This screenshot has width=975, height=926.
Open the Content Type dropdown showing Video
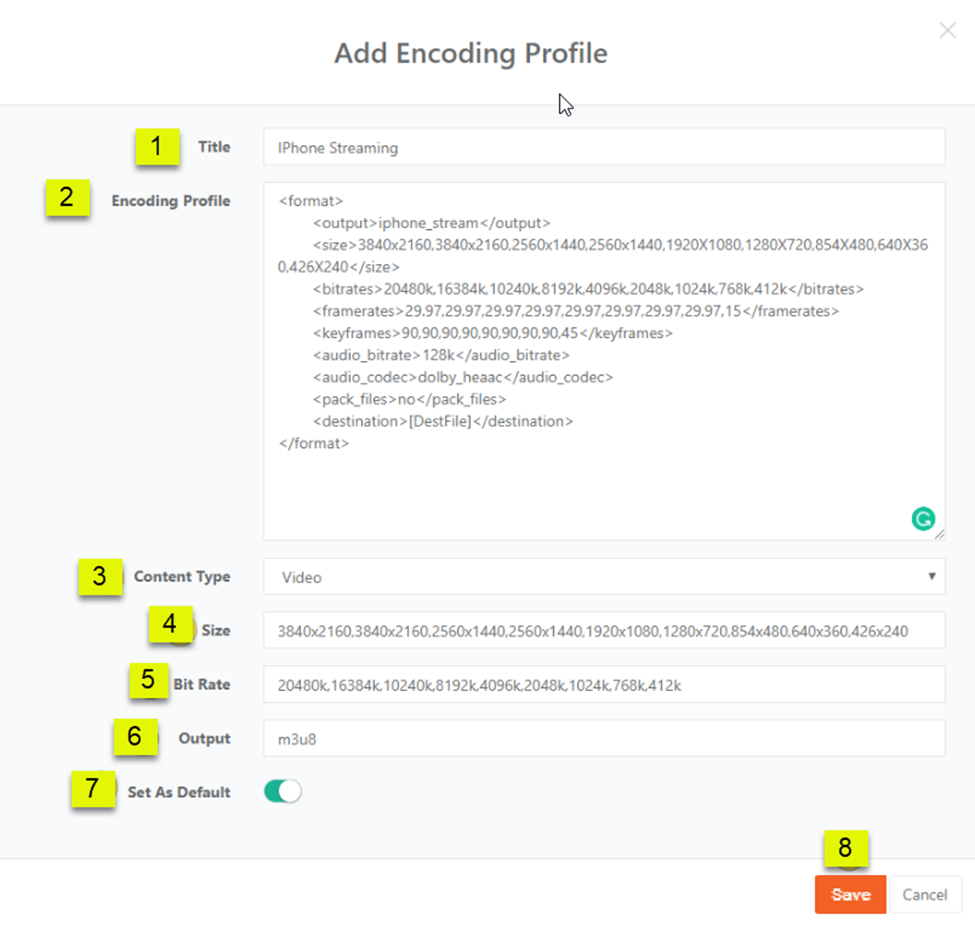(x=603, y=577)
